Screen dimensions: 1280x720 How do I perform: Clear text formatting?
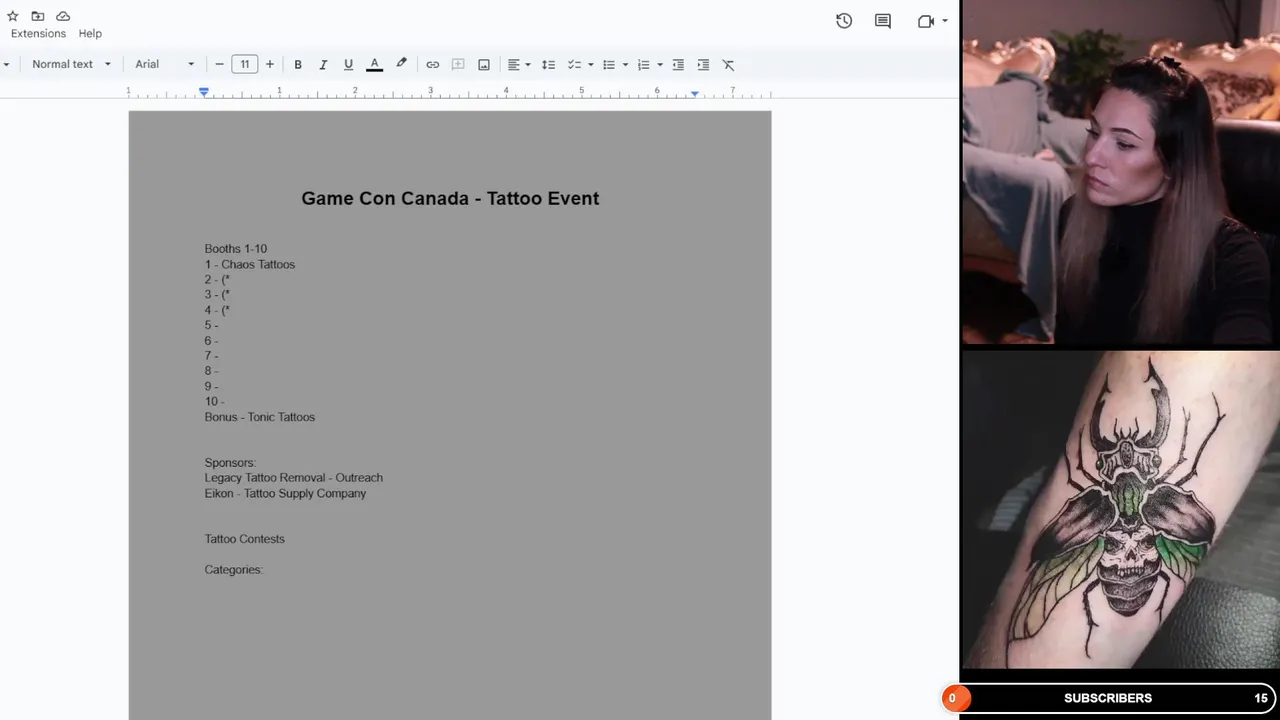[x=728, y=64]
